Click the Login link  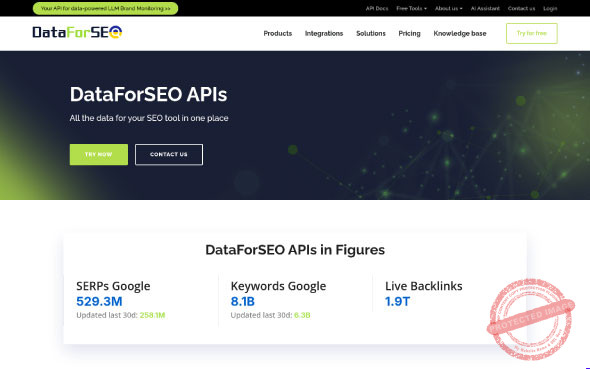pyautogui.click(x=550, y=8)
